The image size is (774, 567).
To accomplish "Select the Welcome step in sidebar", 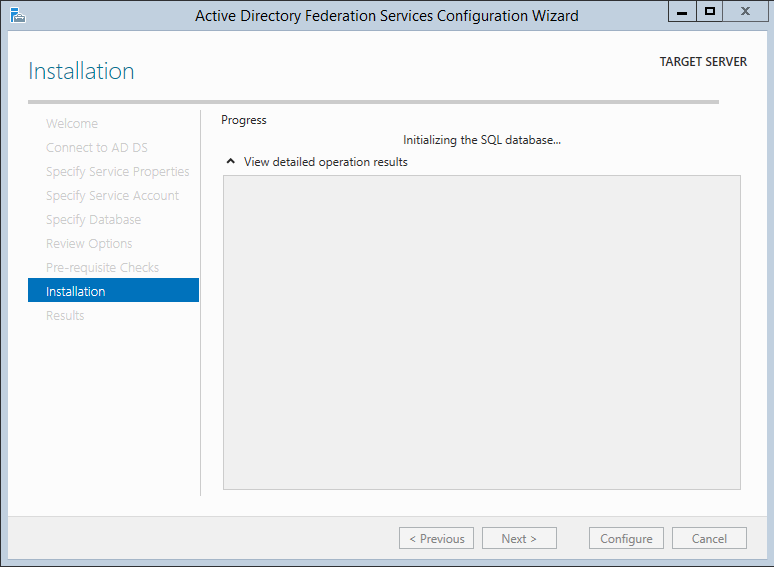I will pos(72,124).
